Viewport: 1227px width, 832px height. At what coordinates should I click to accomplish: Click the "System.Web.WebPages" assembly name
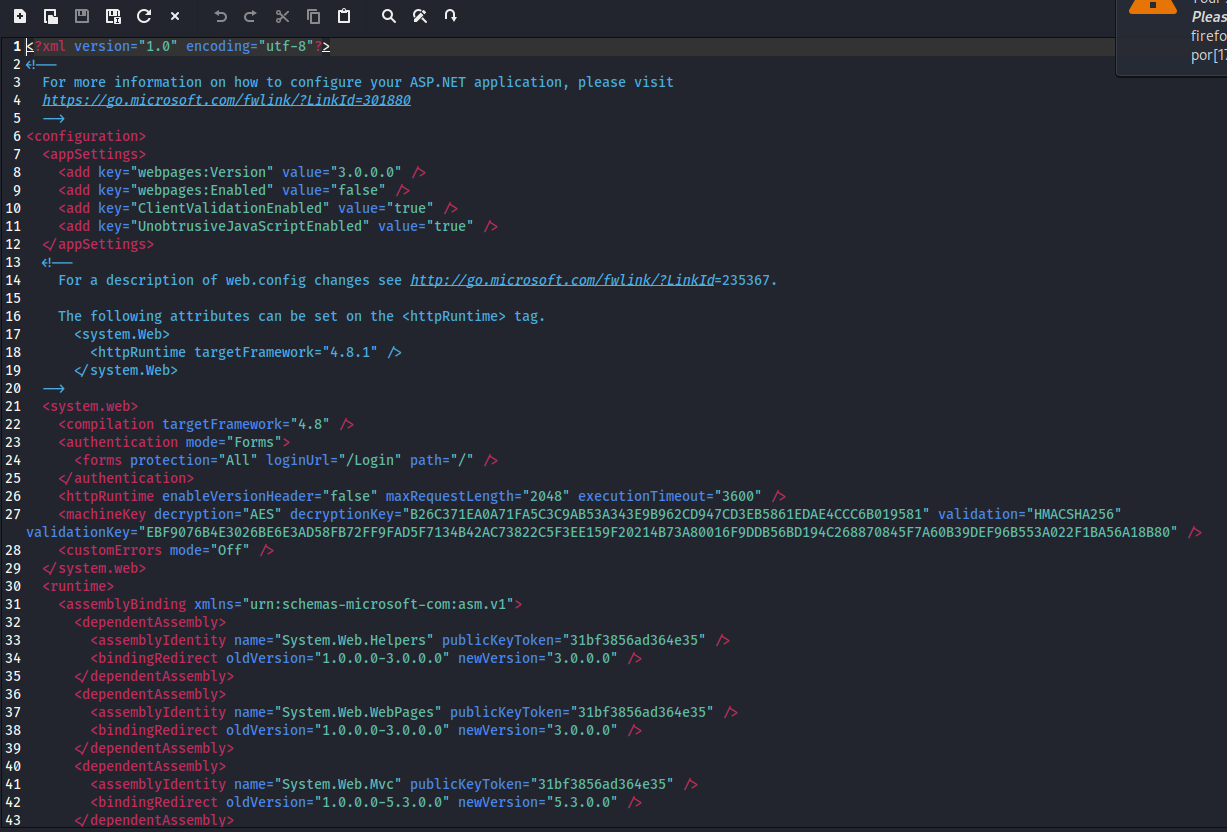pyautogui.click(x=358, y=712)
